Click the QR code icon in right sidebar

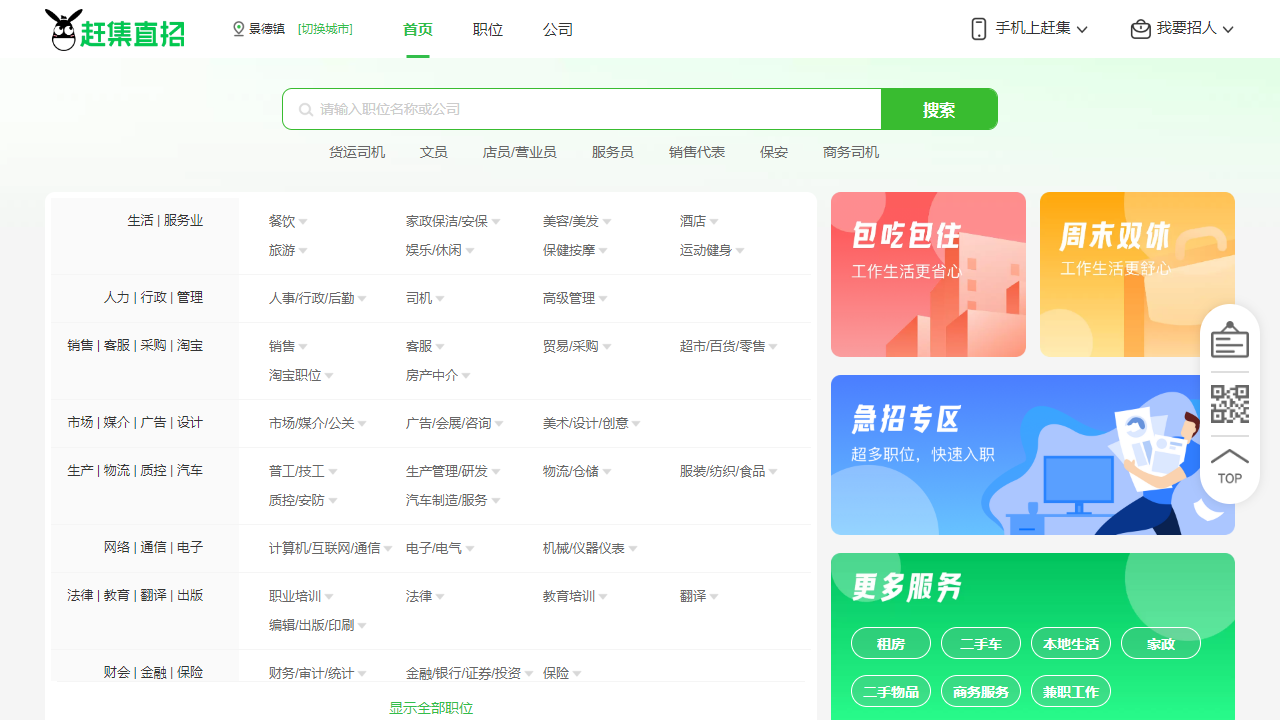[1229, 403]
